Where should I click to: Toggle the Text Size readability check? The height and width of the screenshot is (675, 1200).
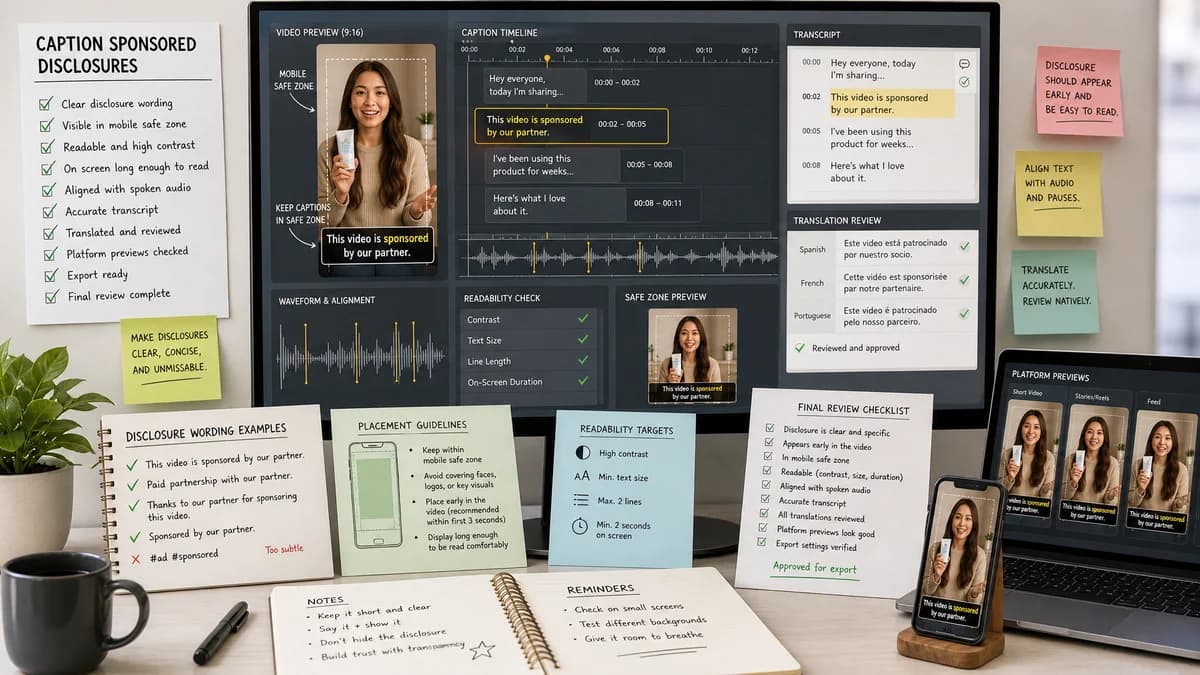583,340
